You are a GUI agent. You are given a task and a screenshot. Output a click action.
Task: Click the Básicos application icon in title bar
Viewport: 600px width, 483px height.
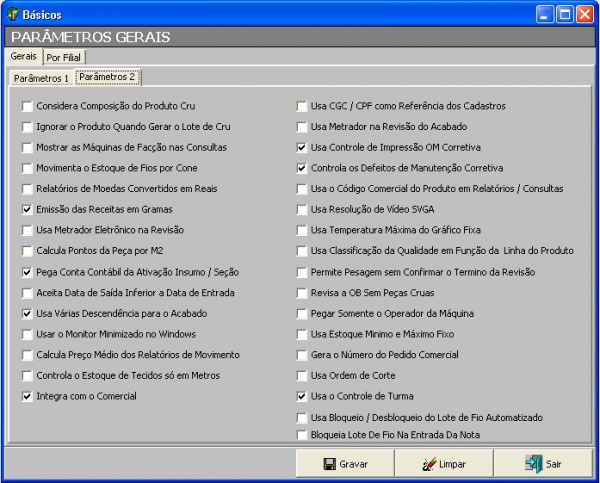12,14
